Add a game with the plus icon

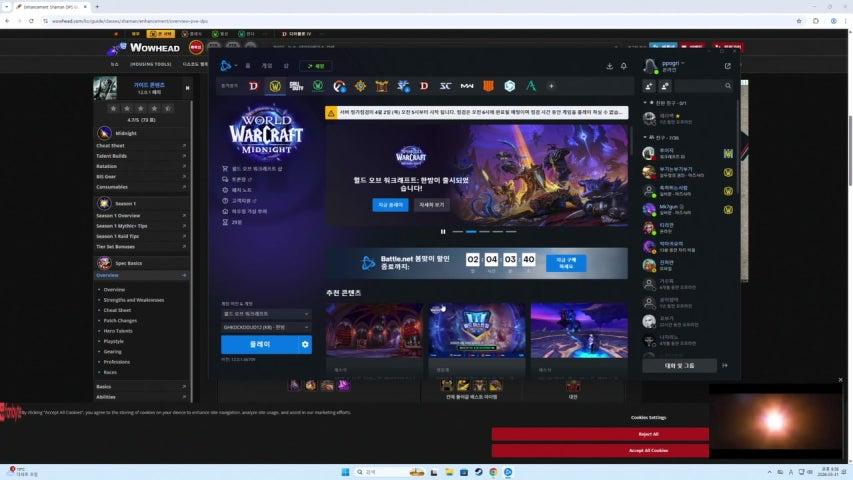pyautogui.click(x=551, y=86)
